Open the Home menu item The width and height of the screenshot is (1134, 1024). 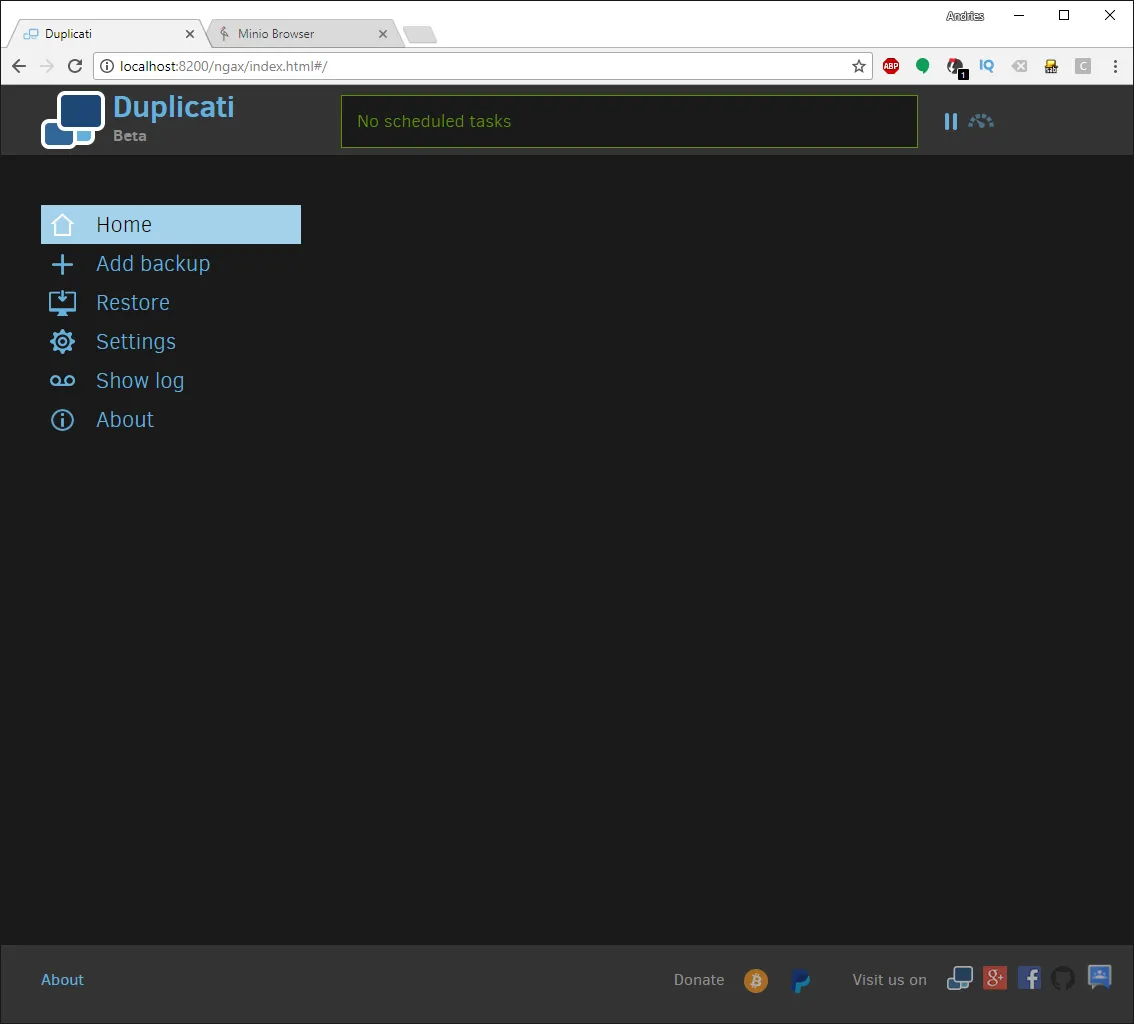pyautogui.click(x=171, y=224)
